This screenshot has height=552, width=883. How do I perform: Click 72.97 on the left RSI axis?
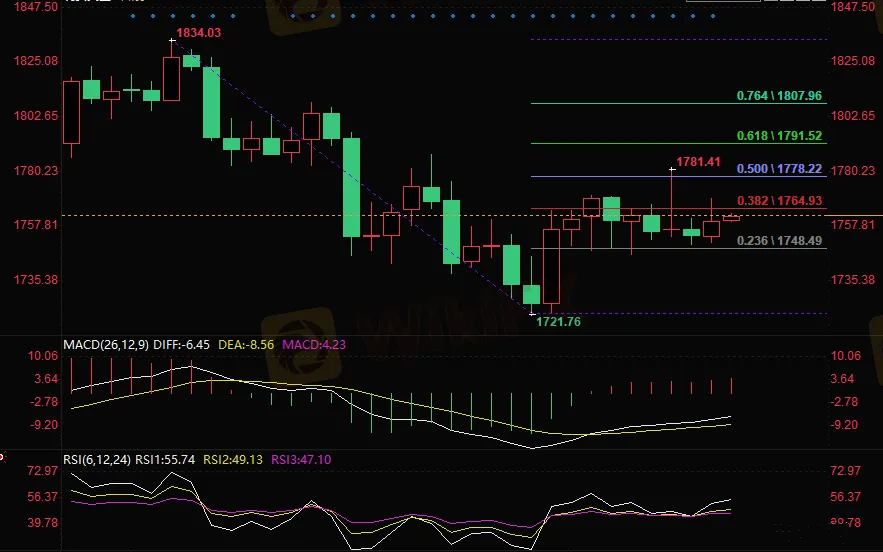click(x=43, y=470)
